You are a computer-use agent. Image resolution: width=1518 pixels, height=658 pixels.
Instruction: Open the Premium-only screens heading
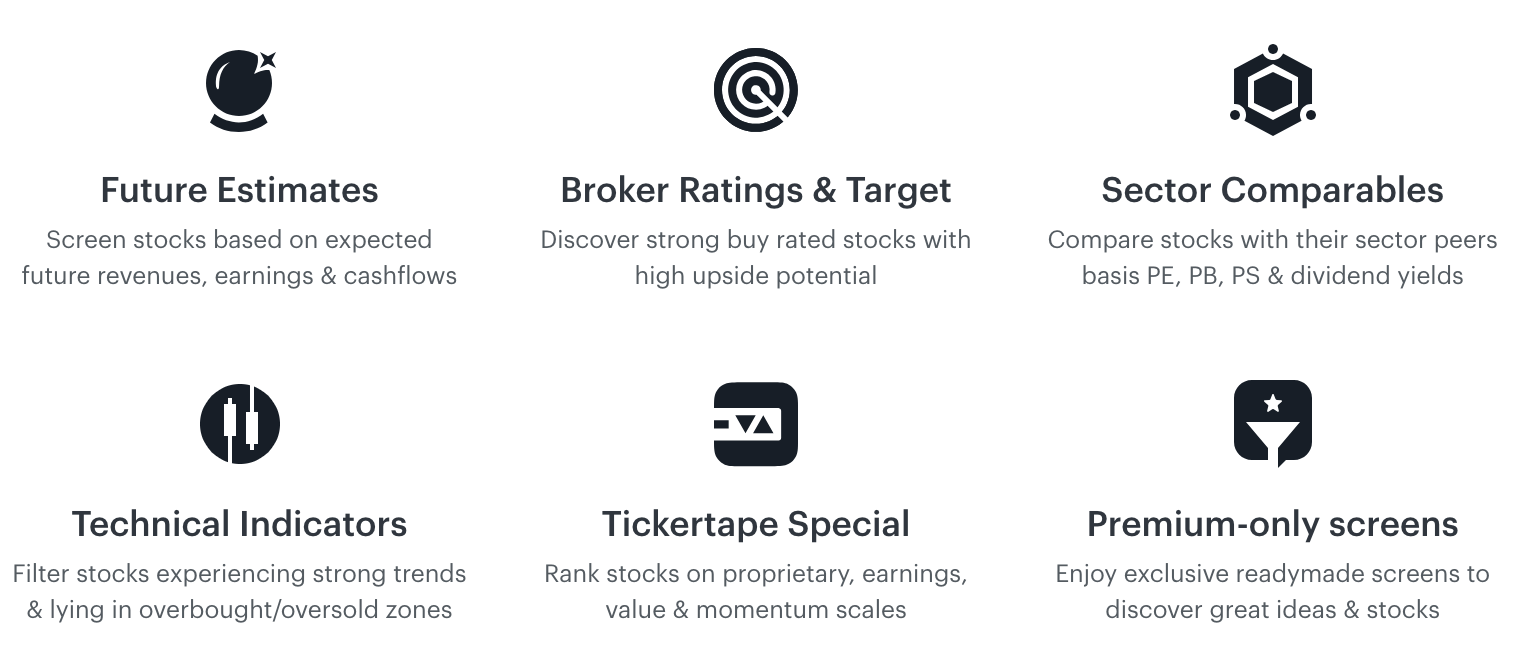1272,524
